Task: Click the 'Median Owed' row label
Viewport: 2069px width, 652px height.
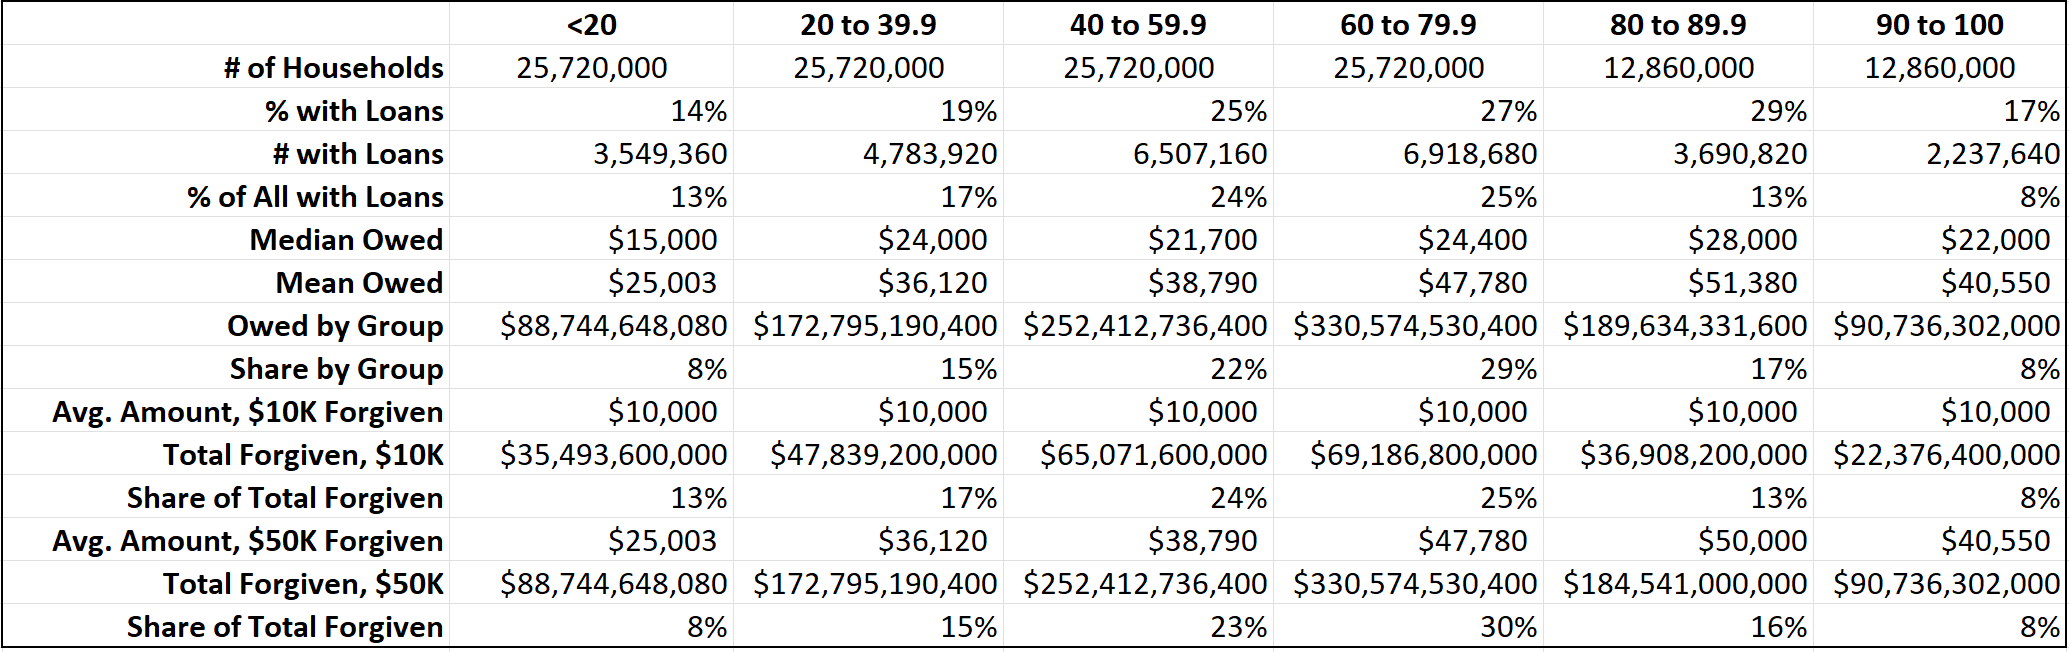Action: pyautogui.click(x=346, y=240)
